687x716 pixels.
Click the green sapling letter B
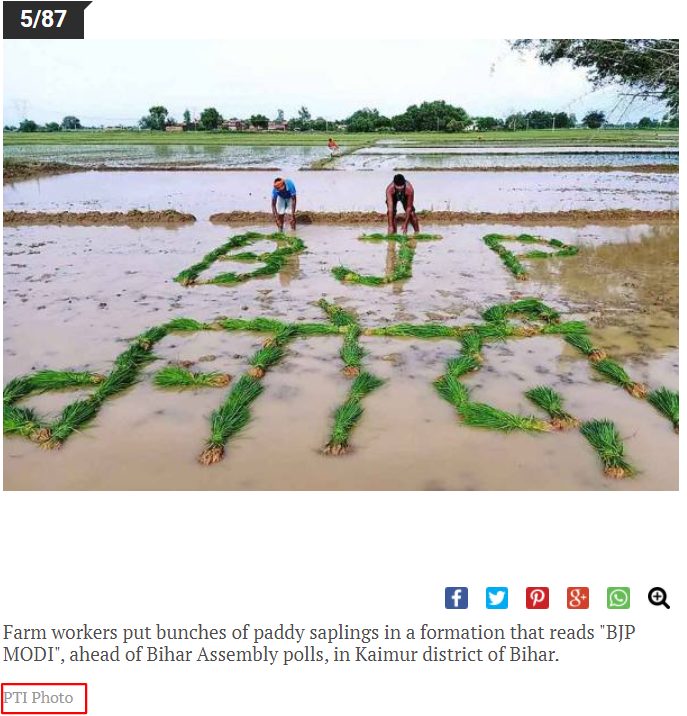240,258
